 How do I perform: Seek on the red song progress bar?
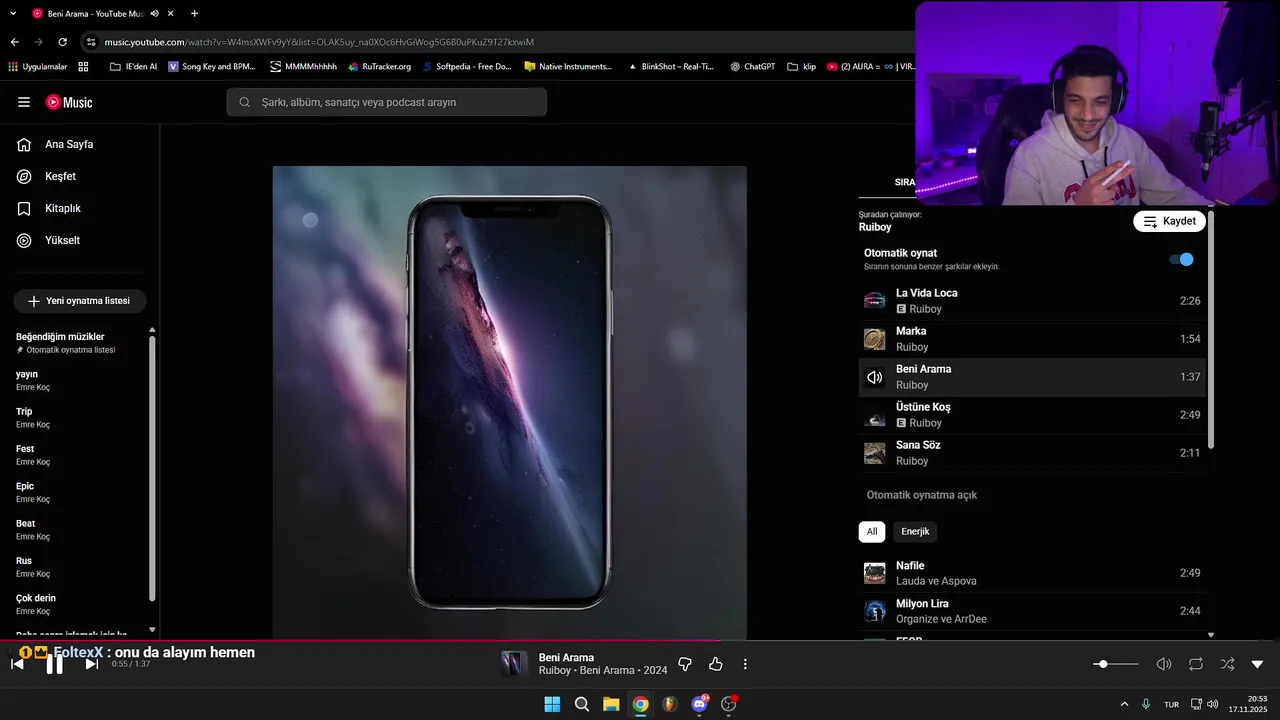pos(640,640)
